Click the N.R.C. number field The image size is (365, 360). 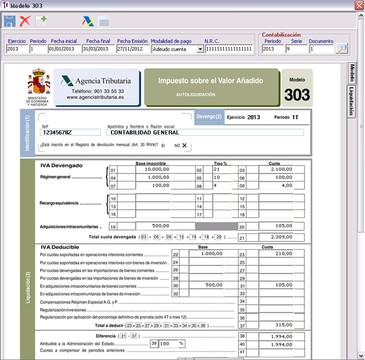click(229, 49)
